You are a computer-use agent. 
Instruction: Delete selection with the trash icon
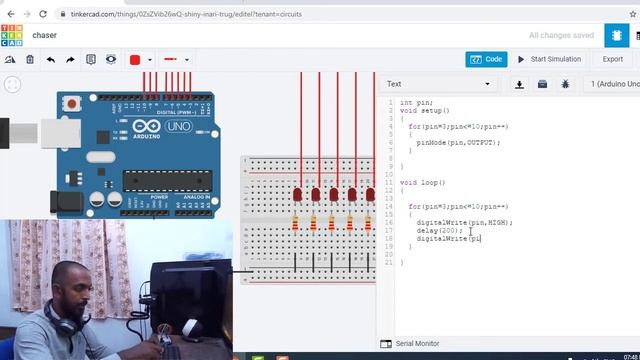click(x=30, y=60)
